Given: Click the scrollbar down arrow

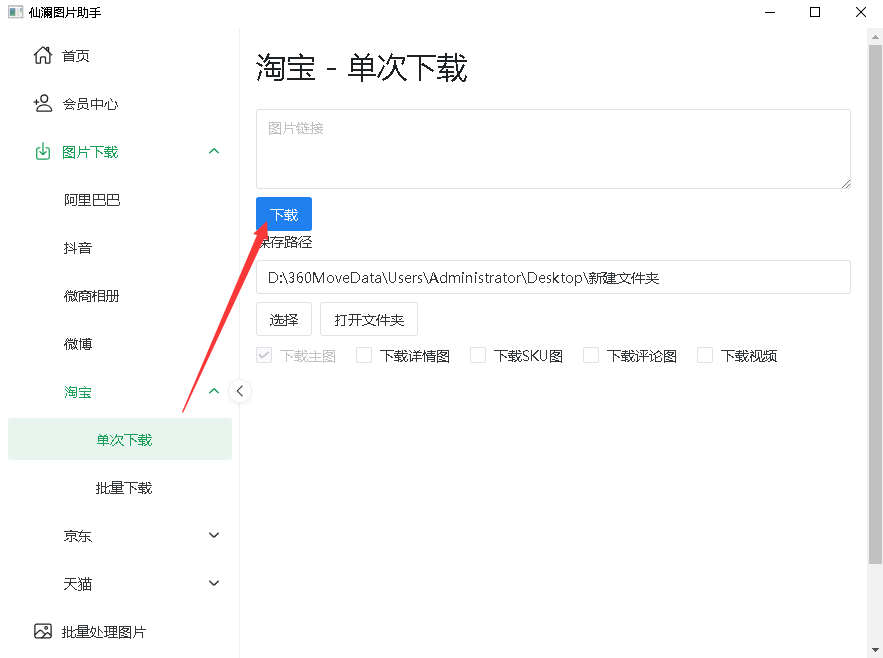Looking at the screenshot, I should 875,650.
